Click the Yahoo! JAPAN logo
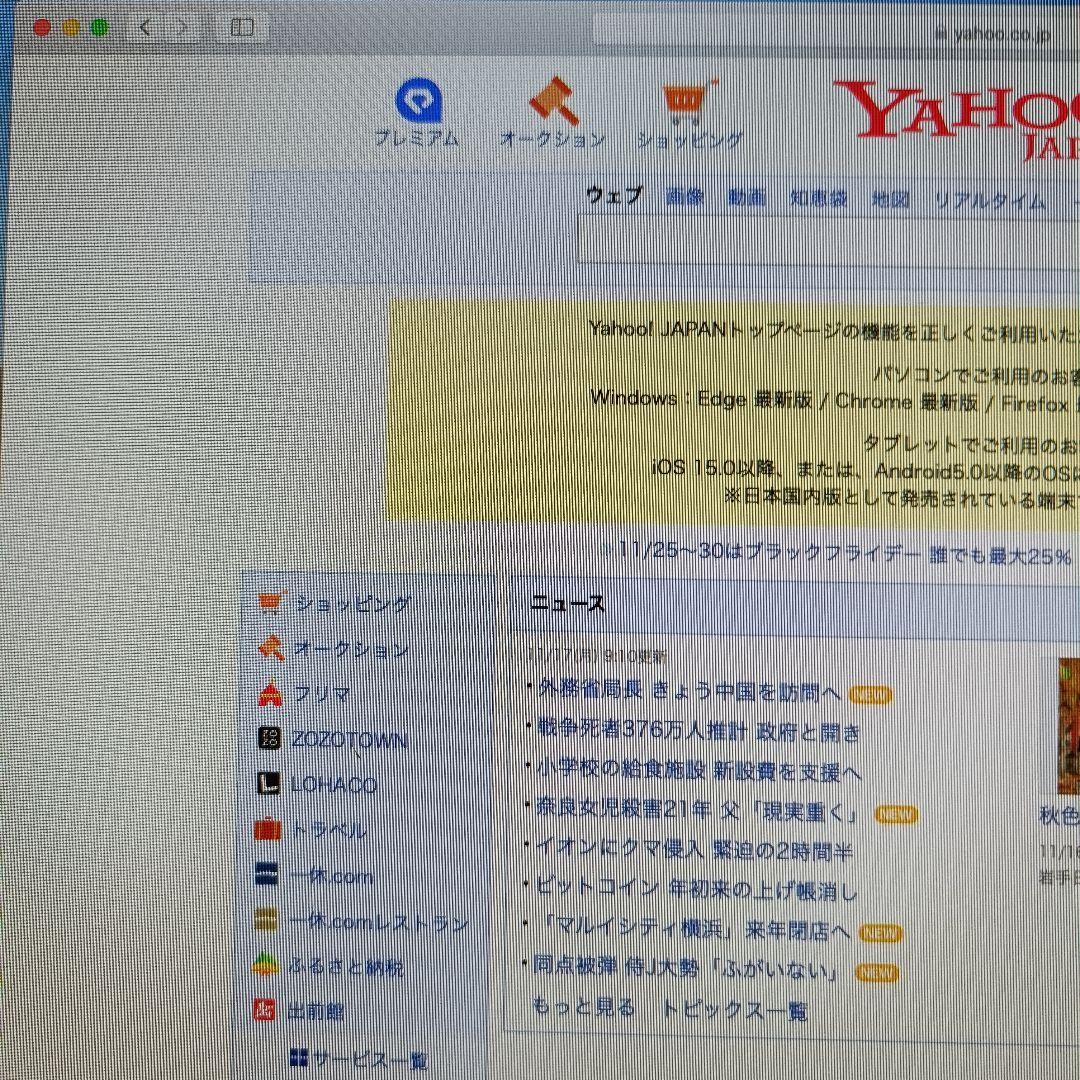The width and height of the screenshot is (1080, 1080). pyautogui.click(x=960, y=110)
